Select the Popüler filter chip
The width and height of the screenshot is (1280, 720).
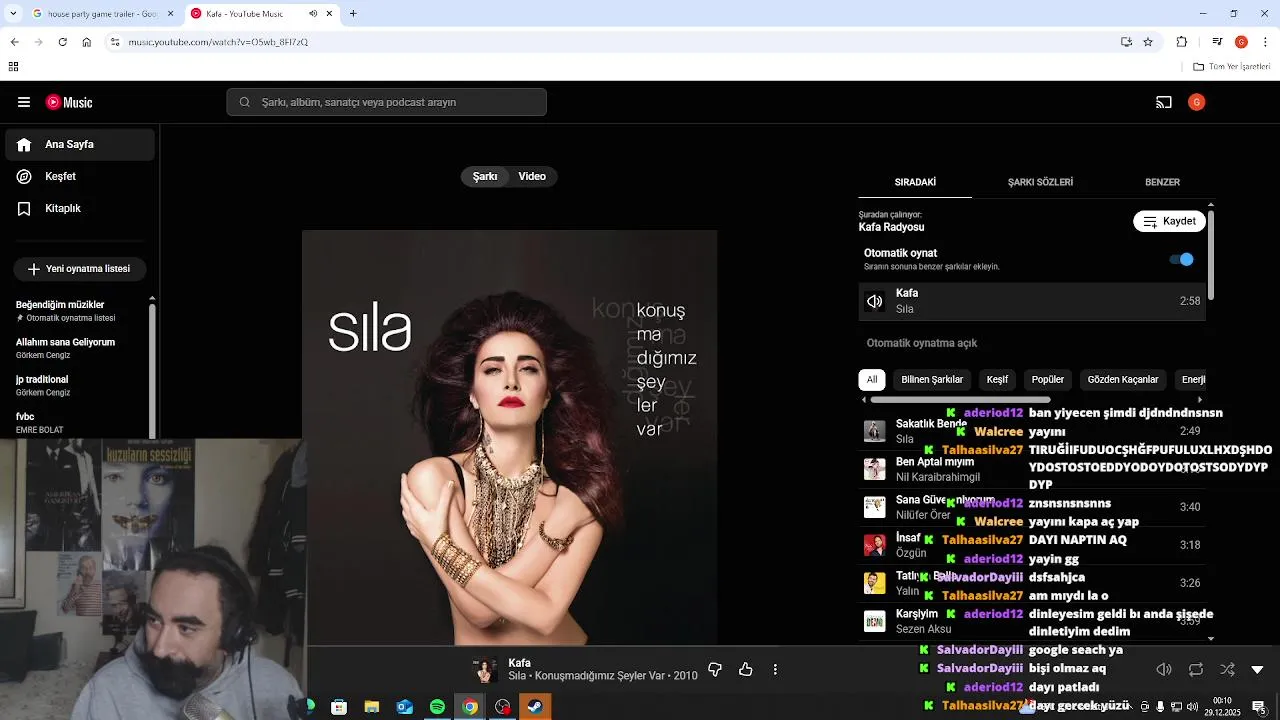coord(1048,379)
